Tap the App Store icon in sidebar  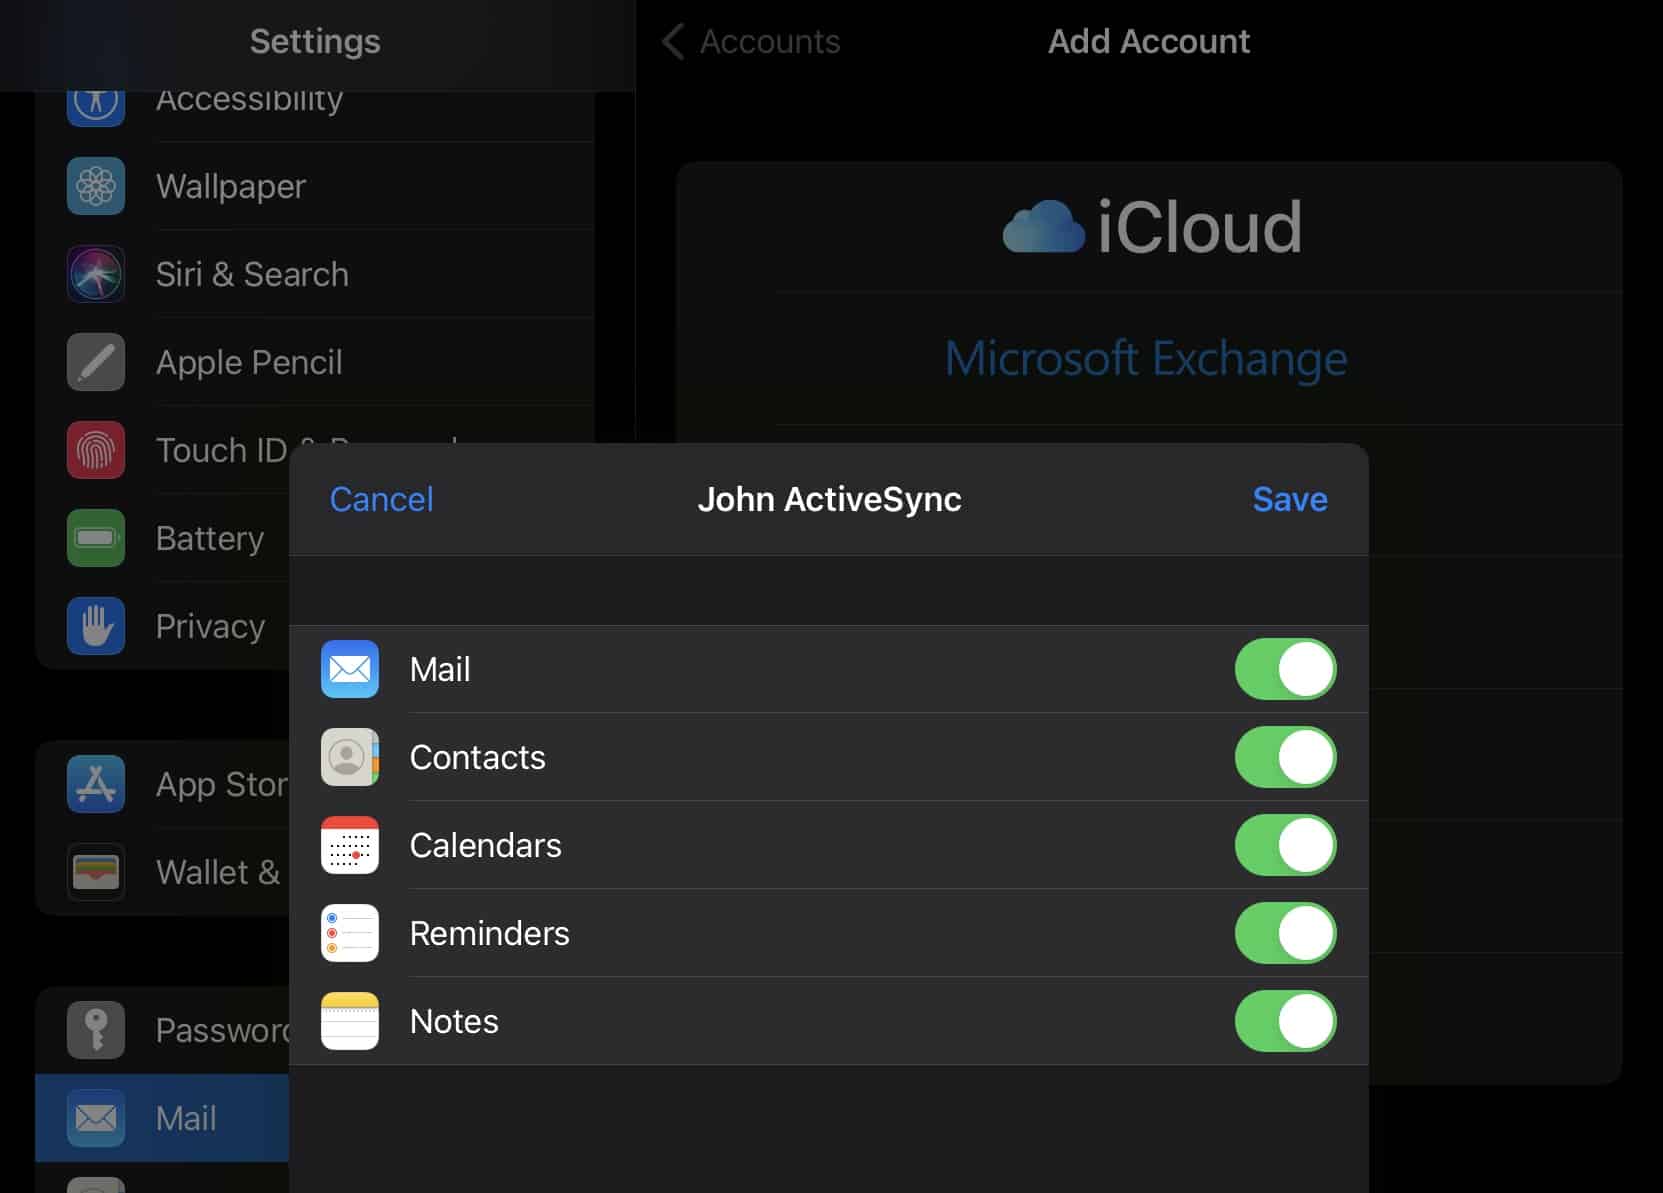point(96,784)
